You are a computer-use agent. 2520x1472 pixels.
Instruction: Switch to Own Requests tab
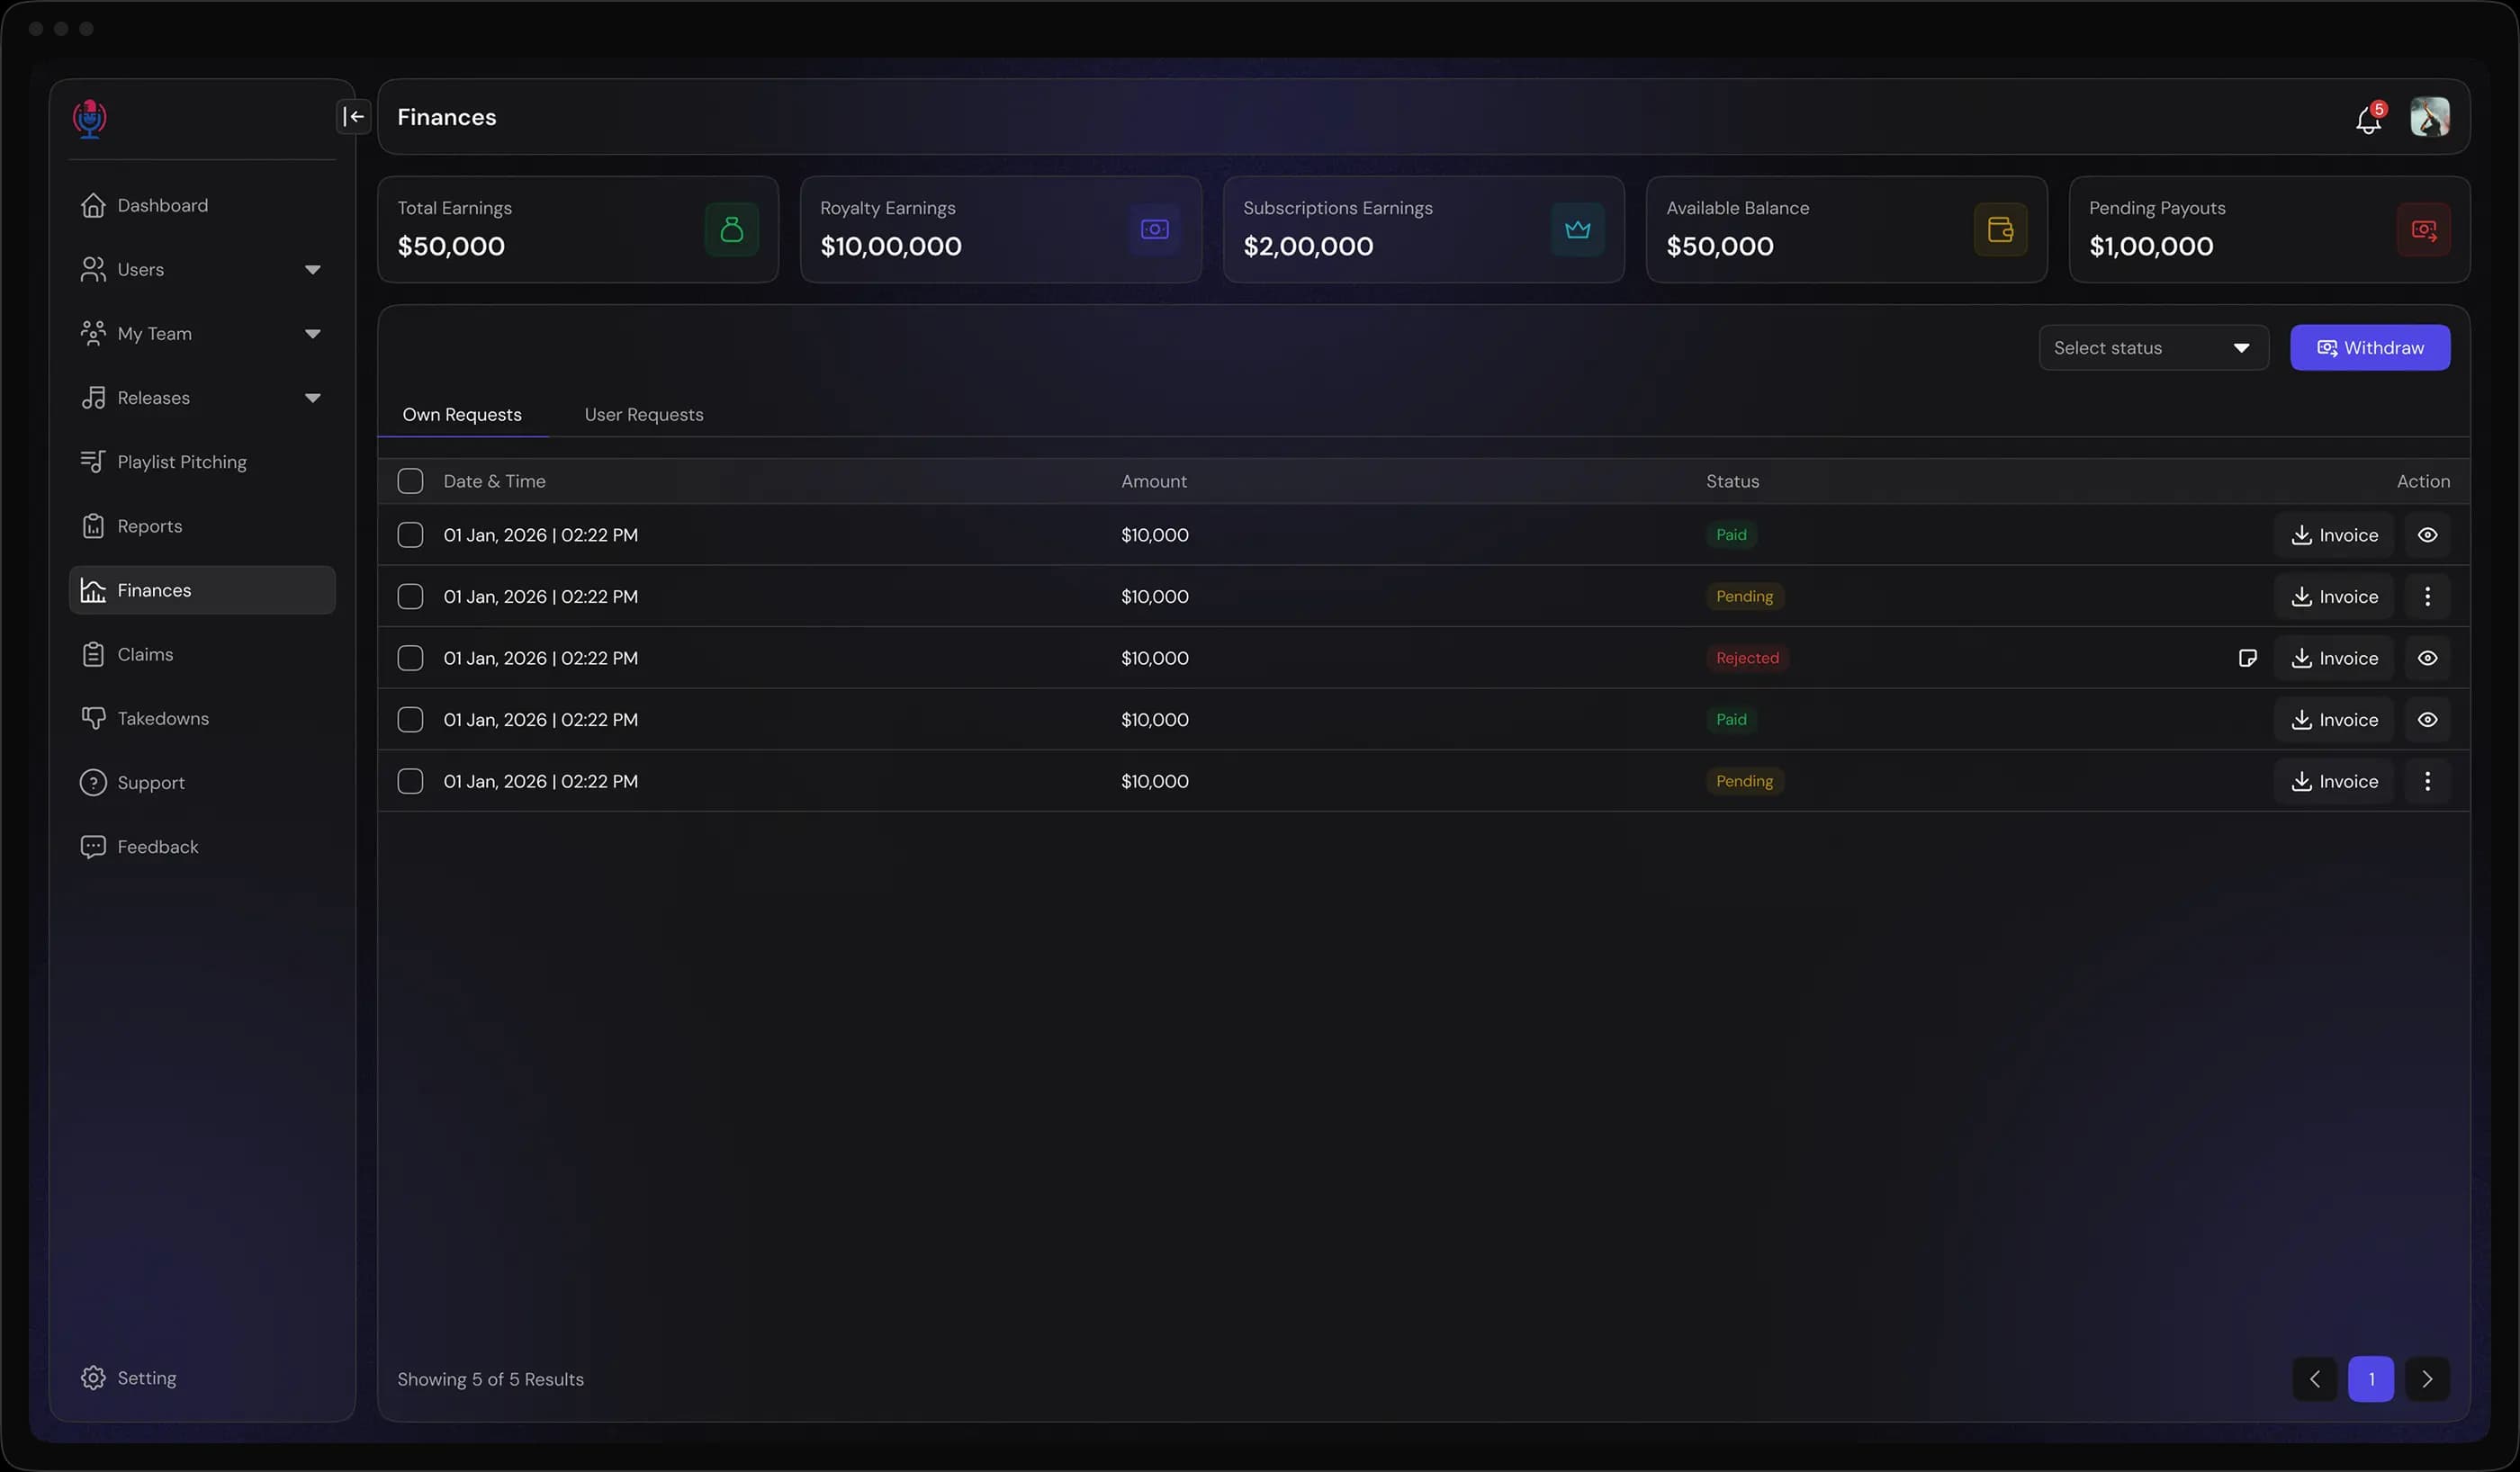point(462,415)
